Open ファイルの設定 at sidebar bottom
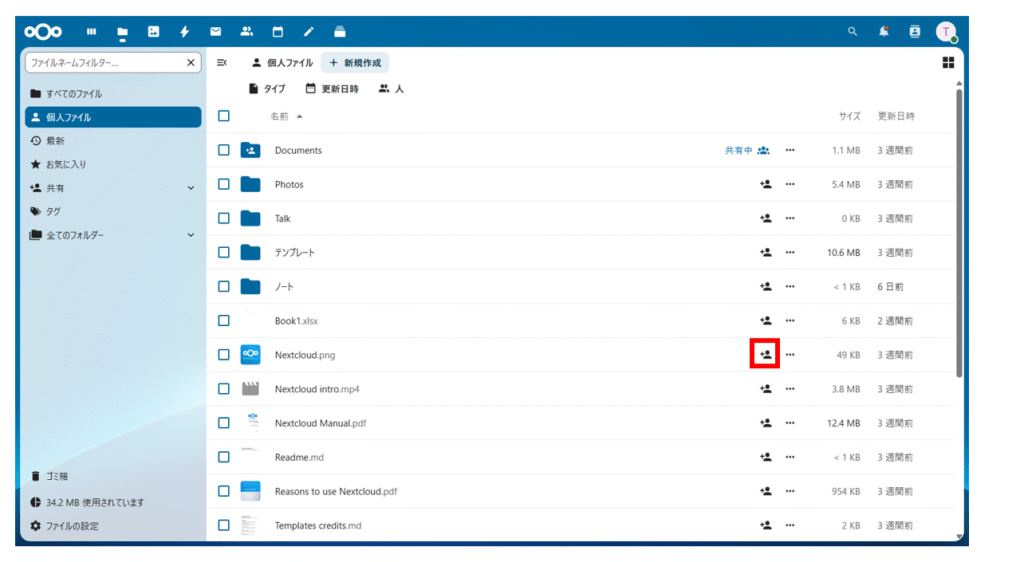The width and height of the screenshot is (1024, 562). (x=71, y=526)
